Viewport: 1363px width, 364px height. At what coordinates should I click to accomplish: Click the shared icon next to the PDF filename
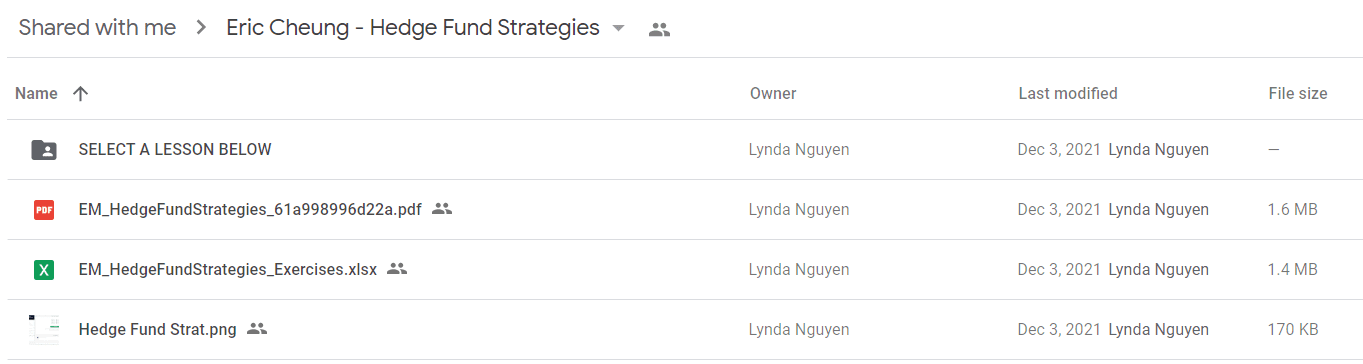(x=443, y=209)
